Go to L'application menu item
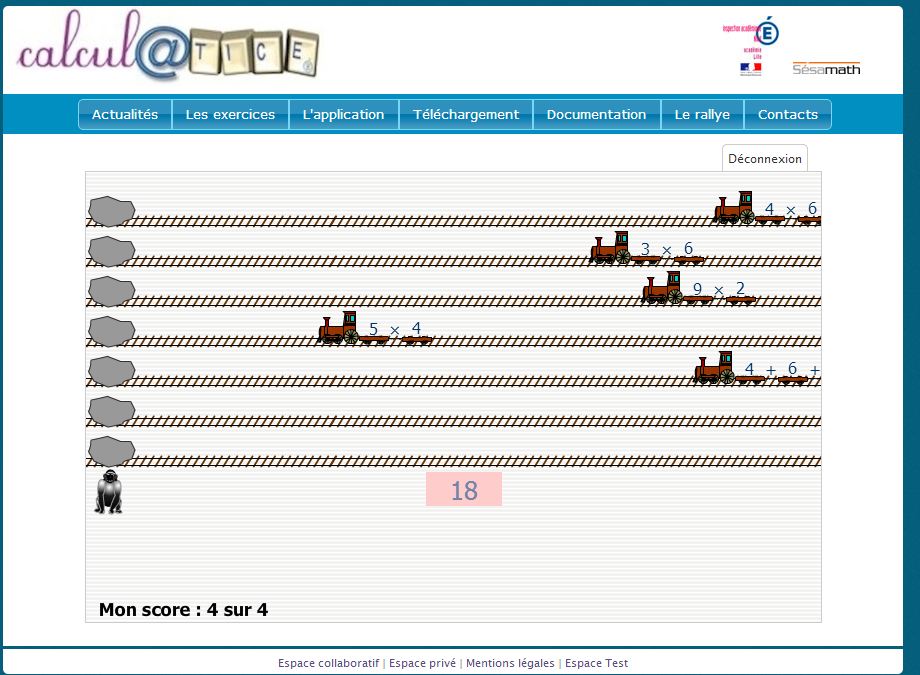920x675 pixels. coord(343,115)
